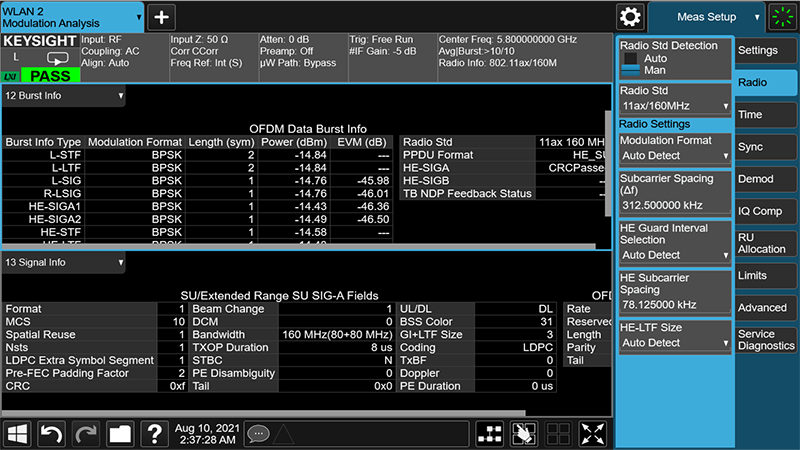The image size is (800, 450).
Task: Expand the Meas Setup menu dropdown
Action: pos(707,17)
